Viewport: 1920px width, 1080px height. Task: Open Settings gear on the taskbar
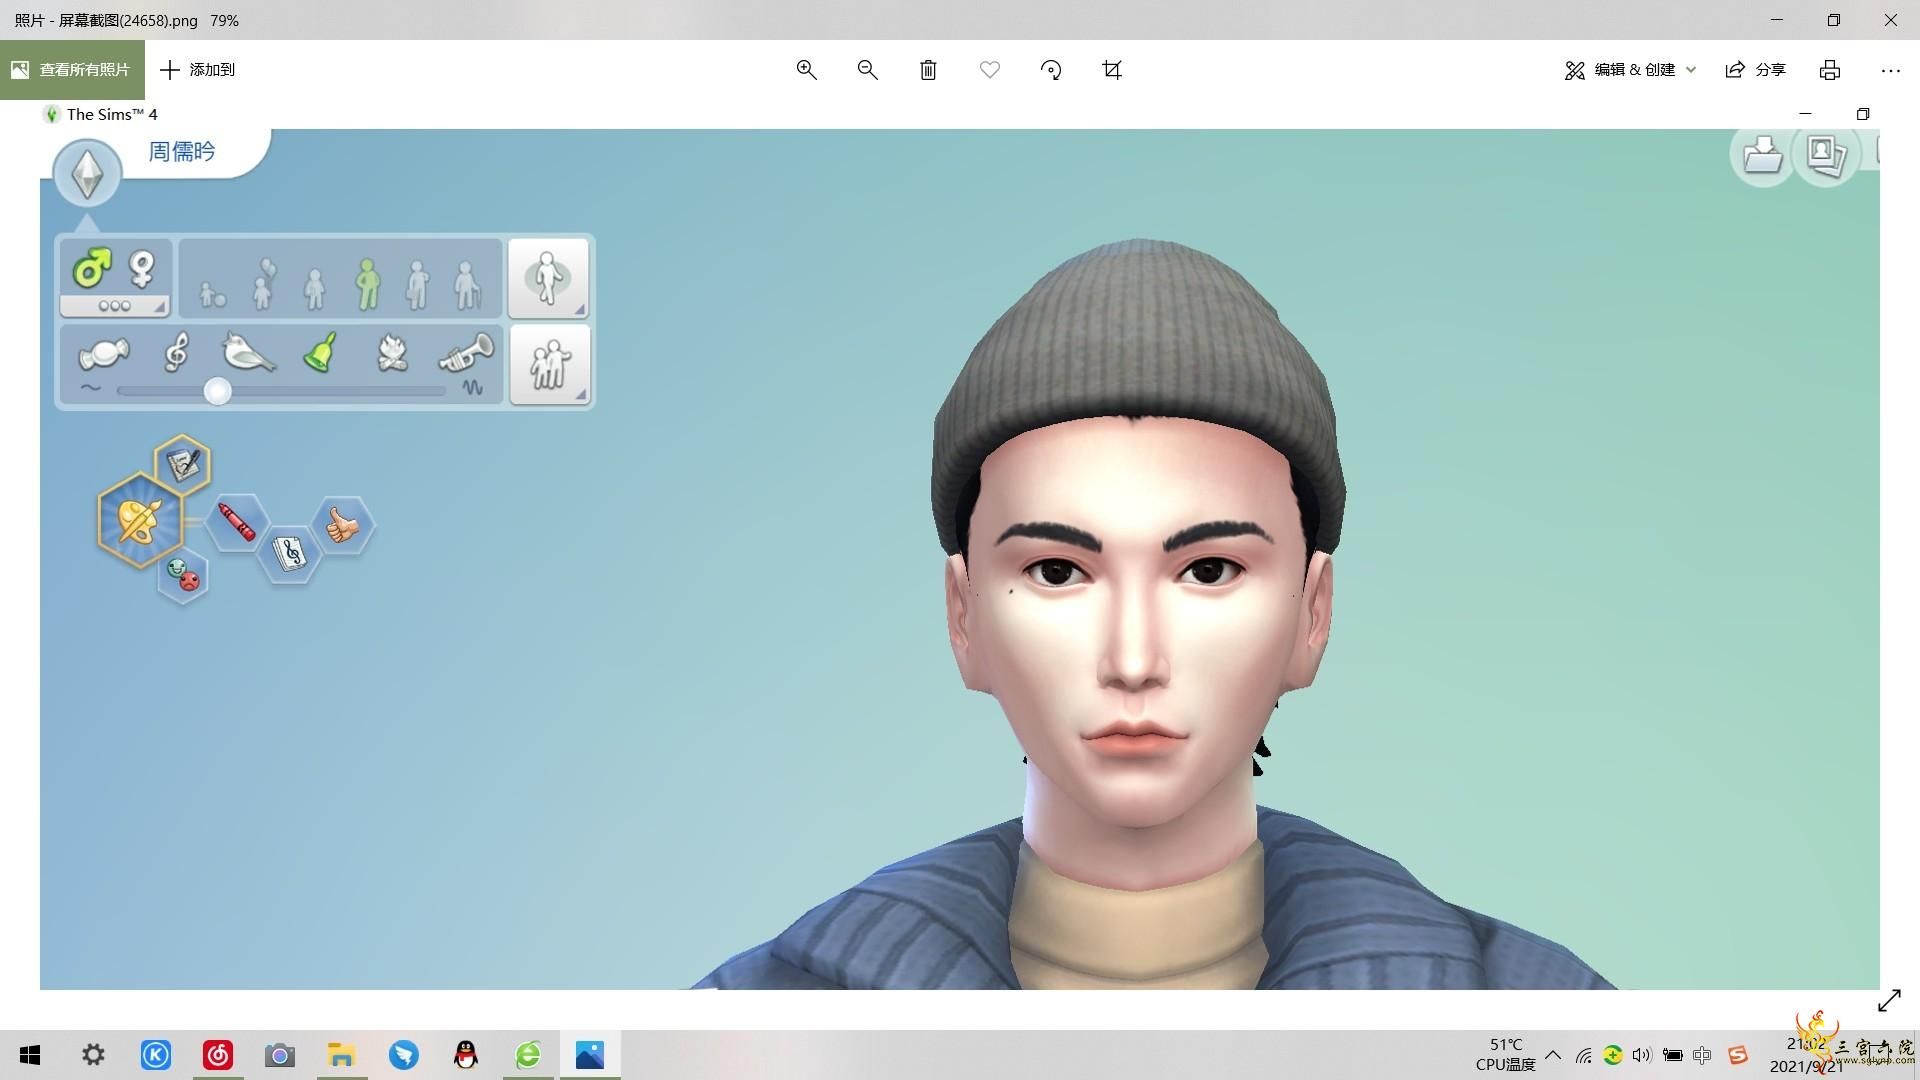(x=93, y=1055)
